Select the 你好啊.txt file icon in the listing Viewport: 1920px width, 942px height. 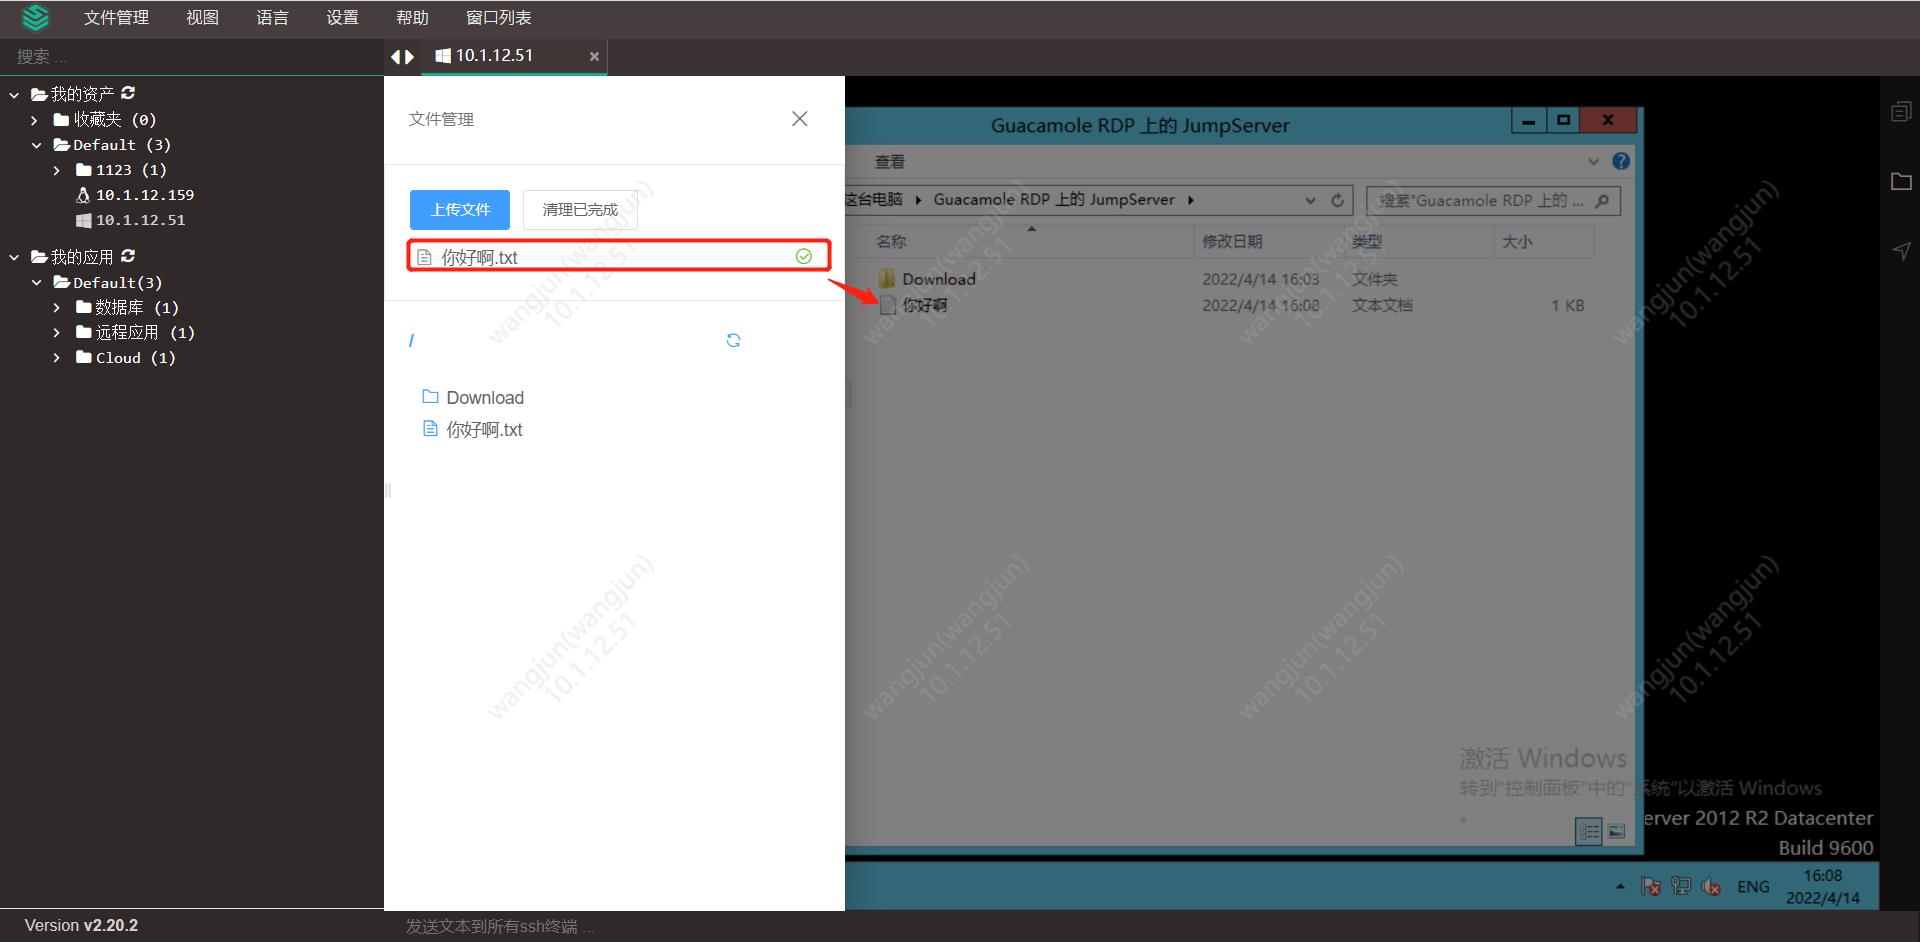point(429,429)
